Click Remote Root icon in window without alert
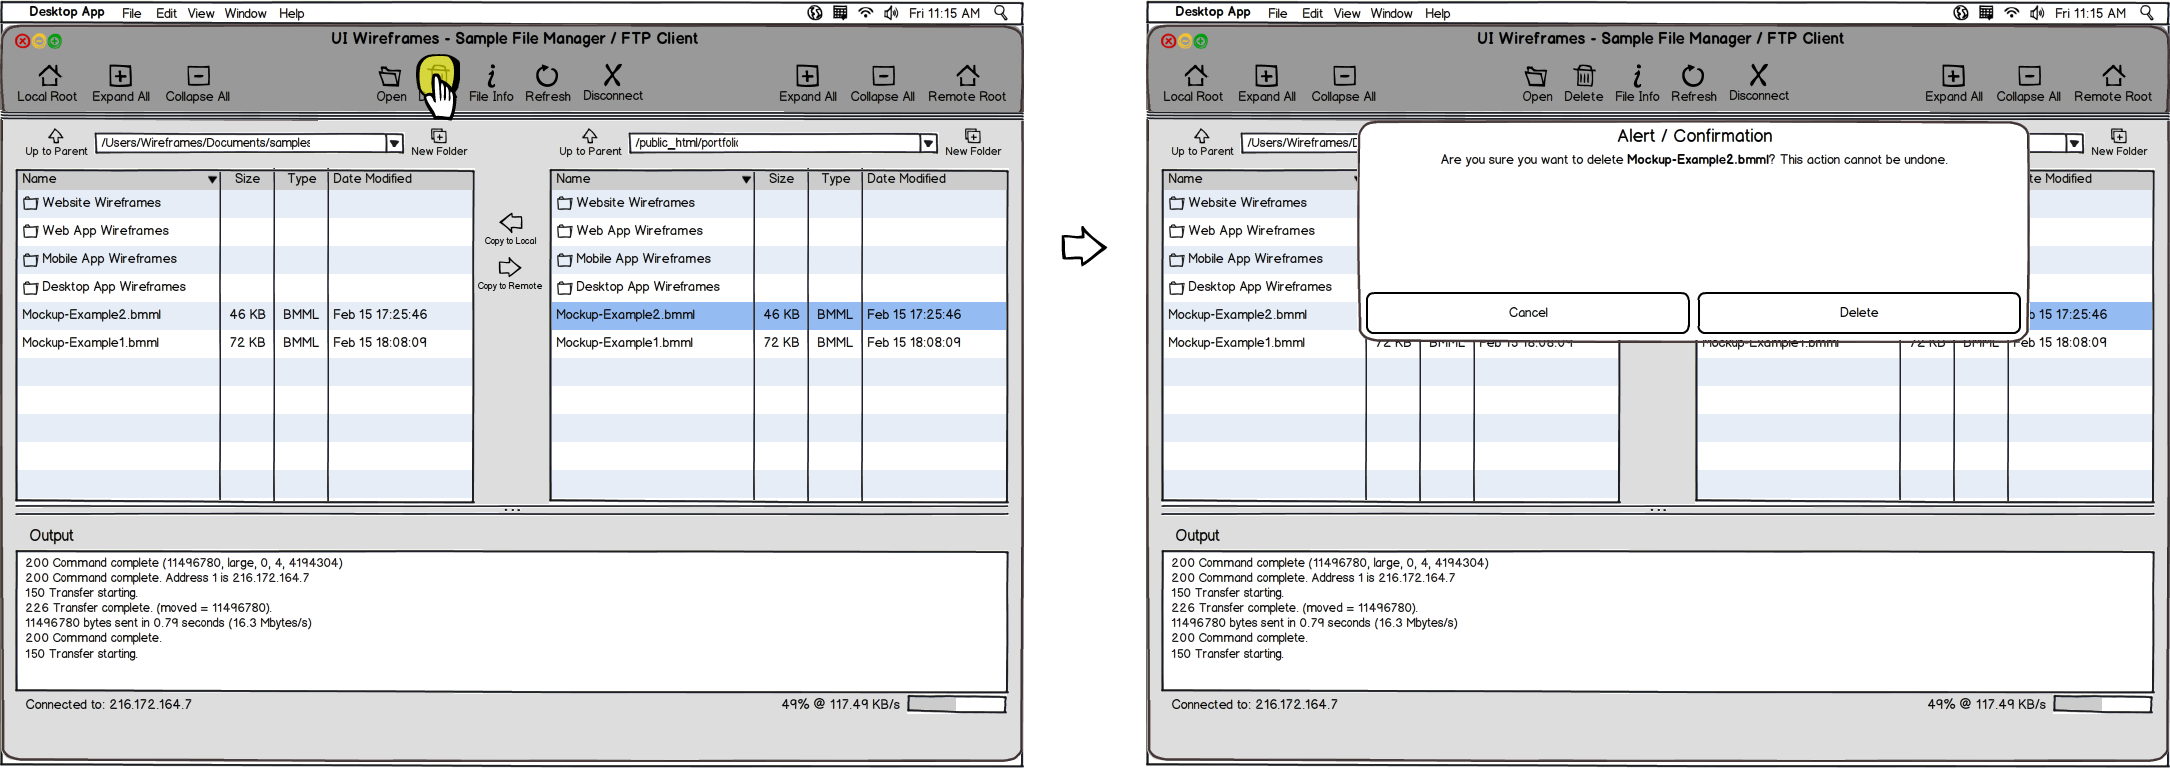The width and height of the screenshot is (2170, 768). point(967,76)
